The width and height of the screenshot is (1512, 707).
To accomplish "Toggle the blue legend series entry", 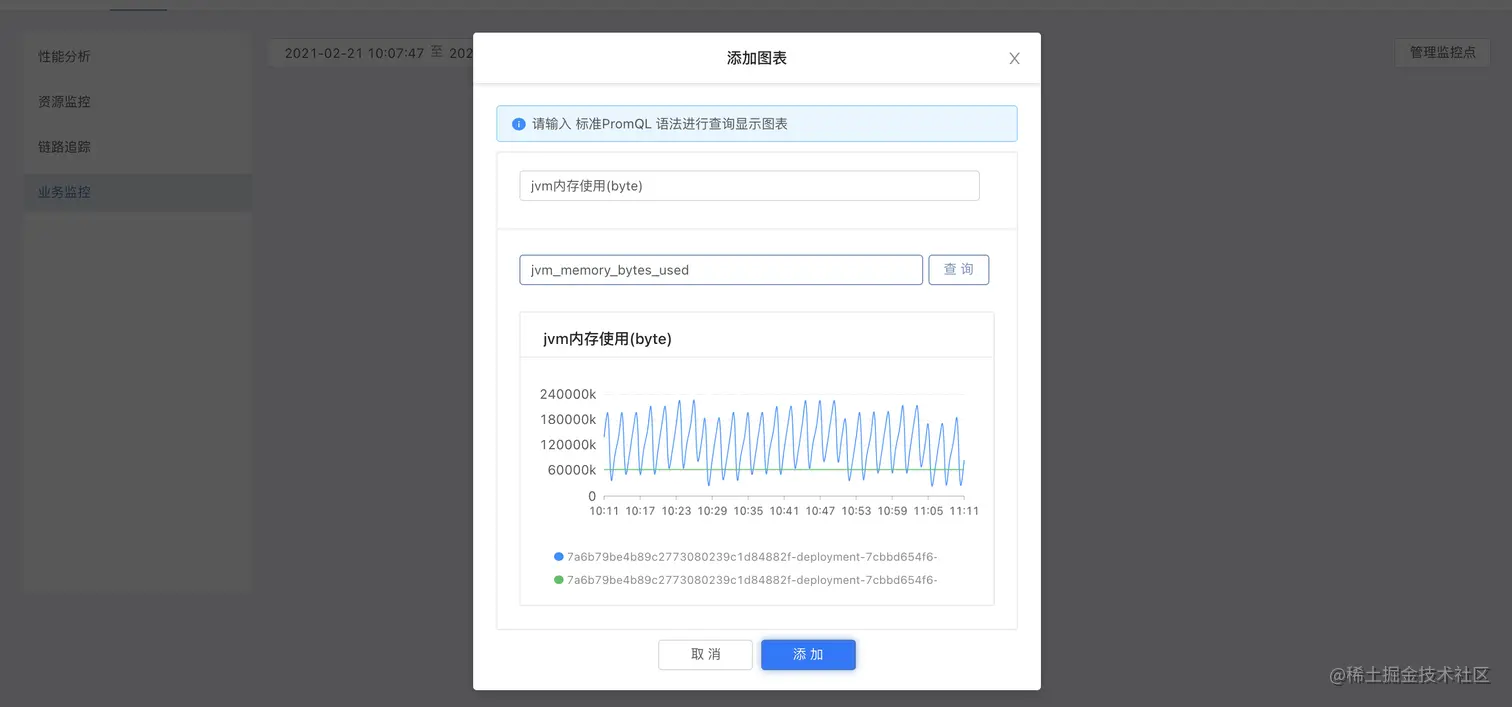I will coord(746,557).
